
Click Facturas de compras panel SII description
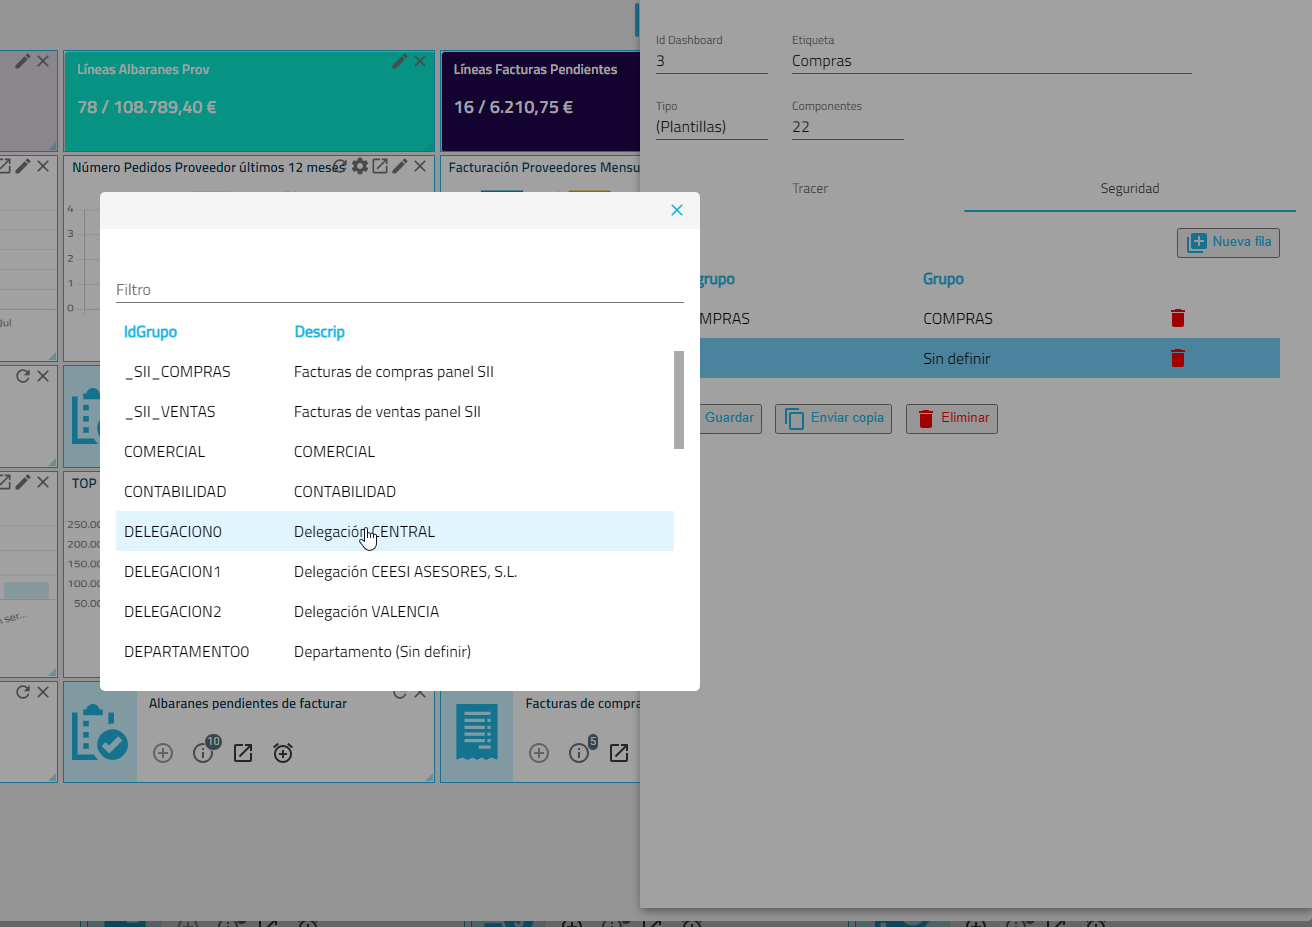point(394,371)
